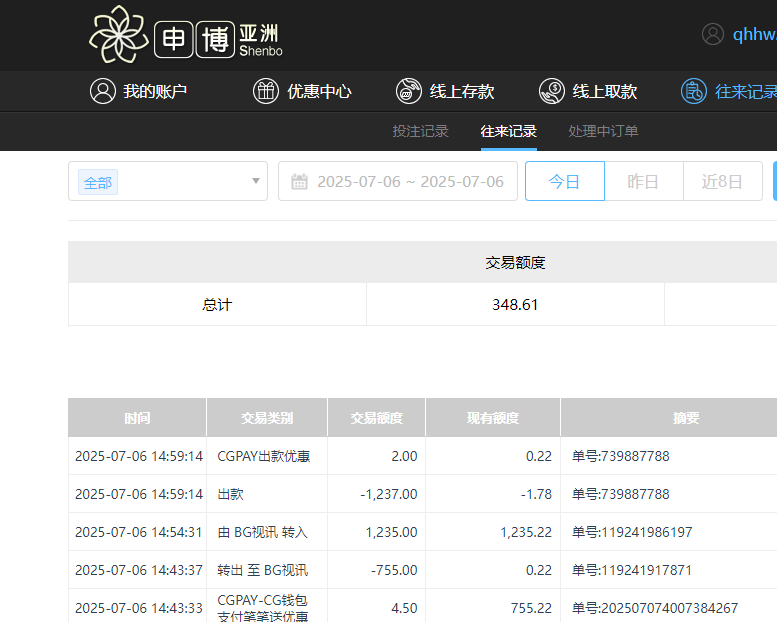Open 线上存款 menu item

click(461, 91)
